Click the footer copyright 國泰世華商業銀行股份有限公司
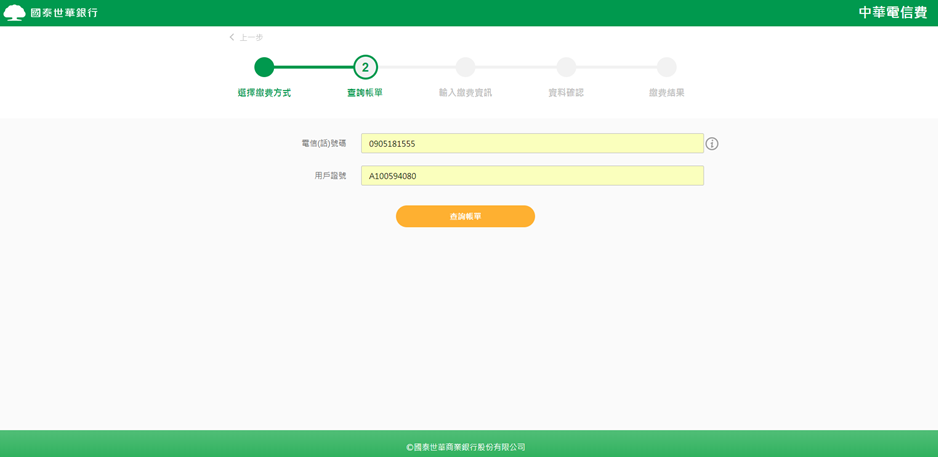 465,447
